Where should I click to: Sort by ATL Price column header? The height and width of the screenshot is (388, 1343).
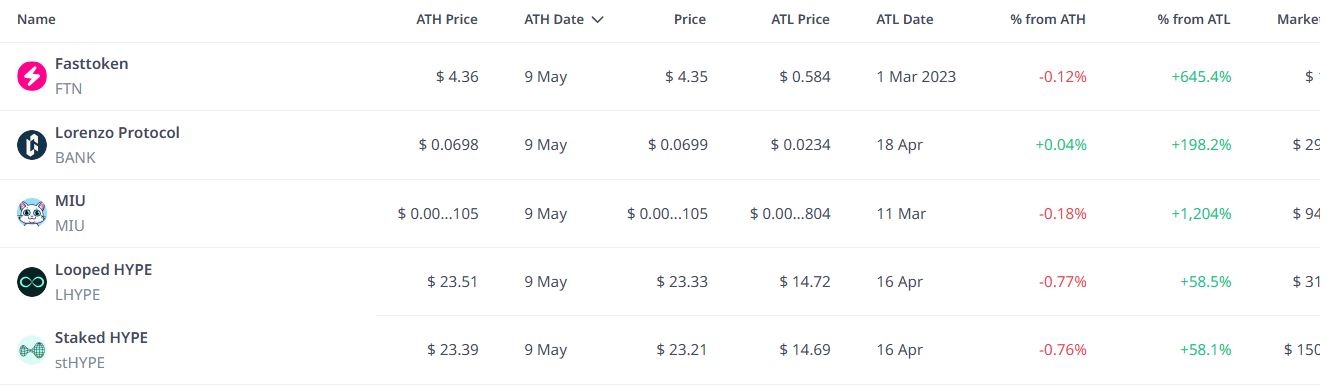pos(801,19)
